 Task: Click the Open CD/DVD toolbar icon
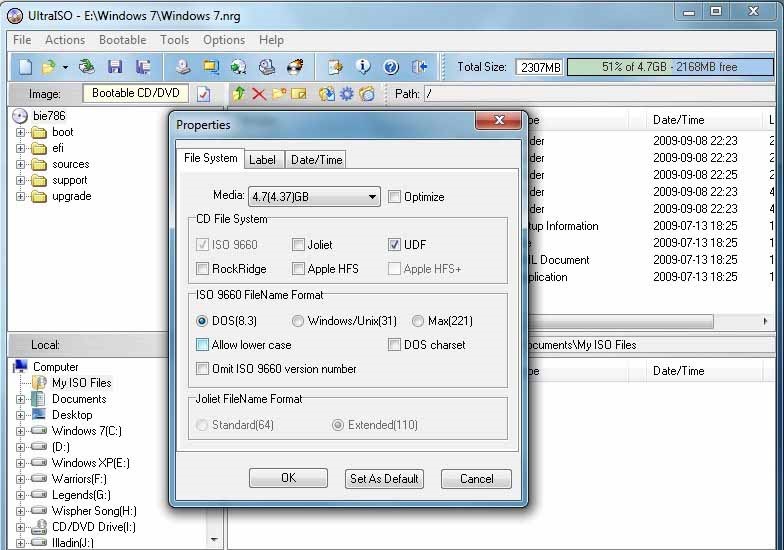87,66
